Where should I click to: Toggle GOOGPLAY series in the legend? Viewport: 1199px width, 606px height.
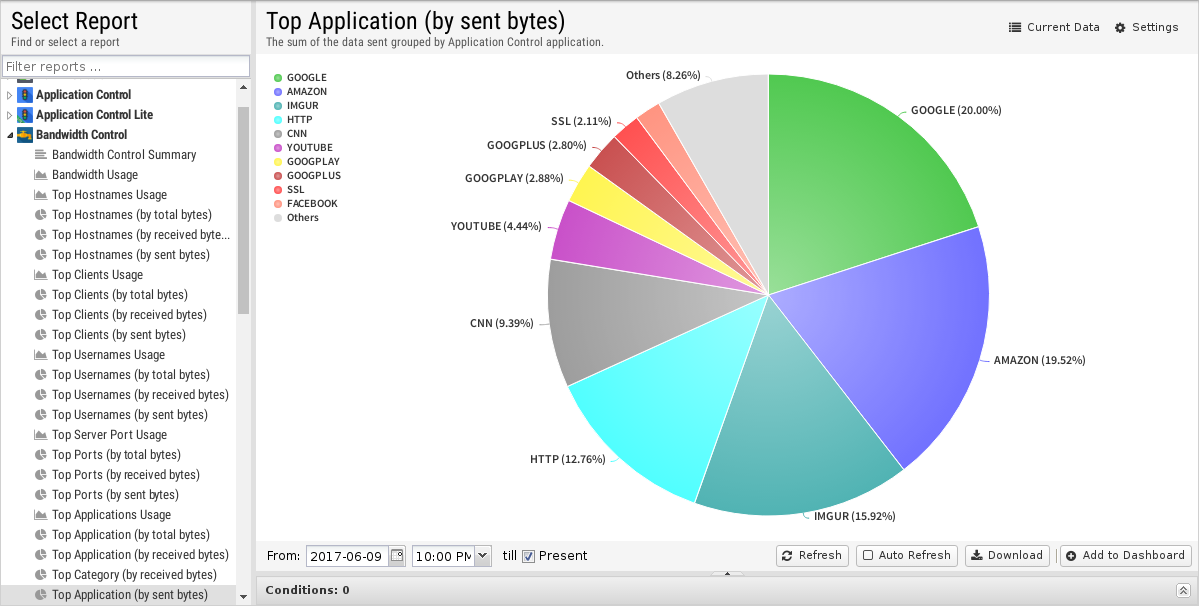click(307, 162)
